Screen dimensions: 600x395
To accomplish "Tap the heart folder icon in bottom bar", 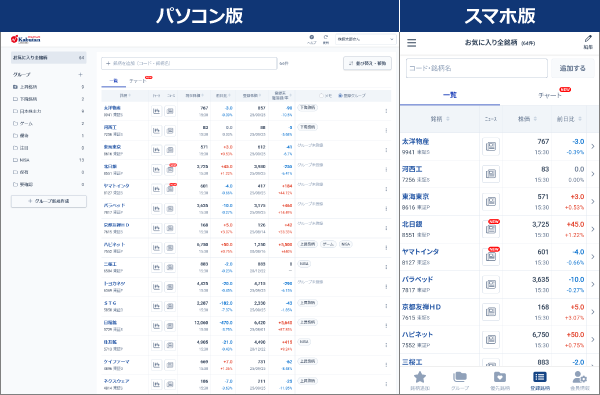I will pyautogui.click(x=500, y=377).
